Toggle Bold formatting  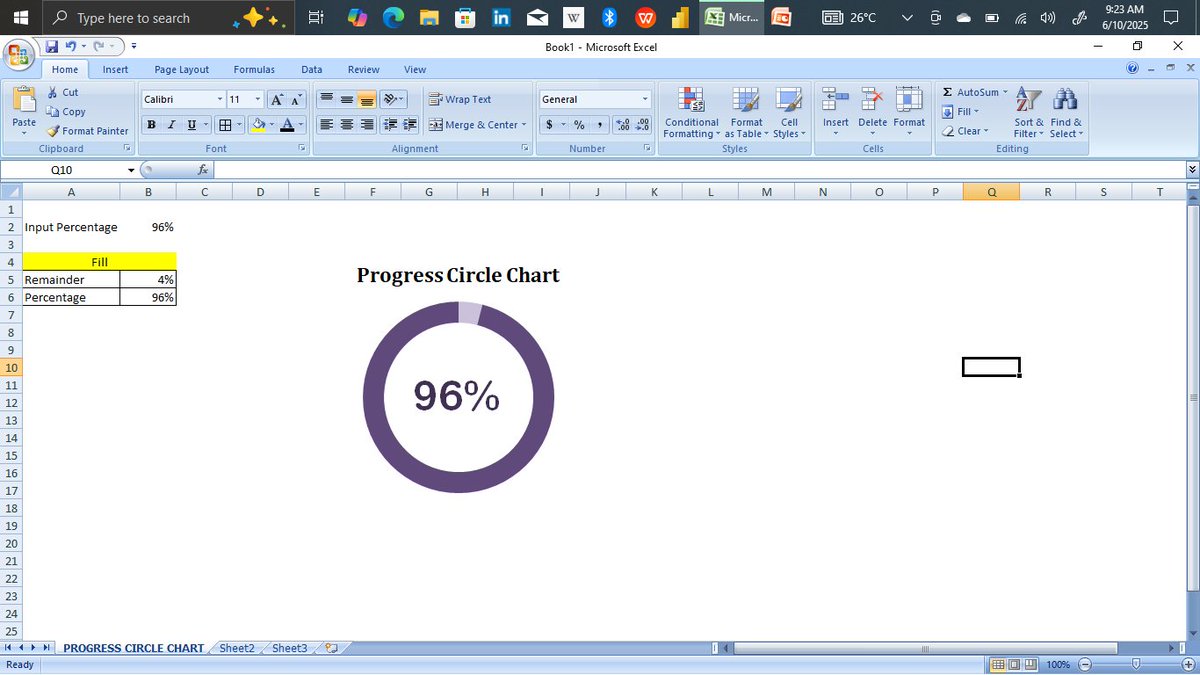(151, 125)
